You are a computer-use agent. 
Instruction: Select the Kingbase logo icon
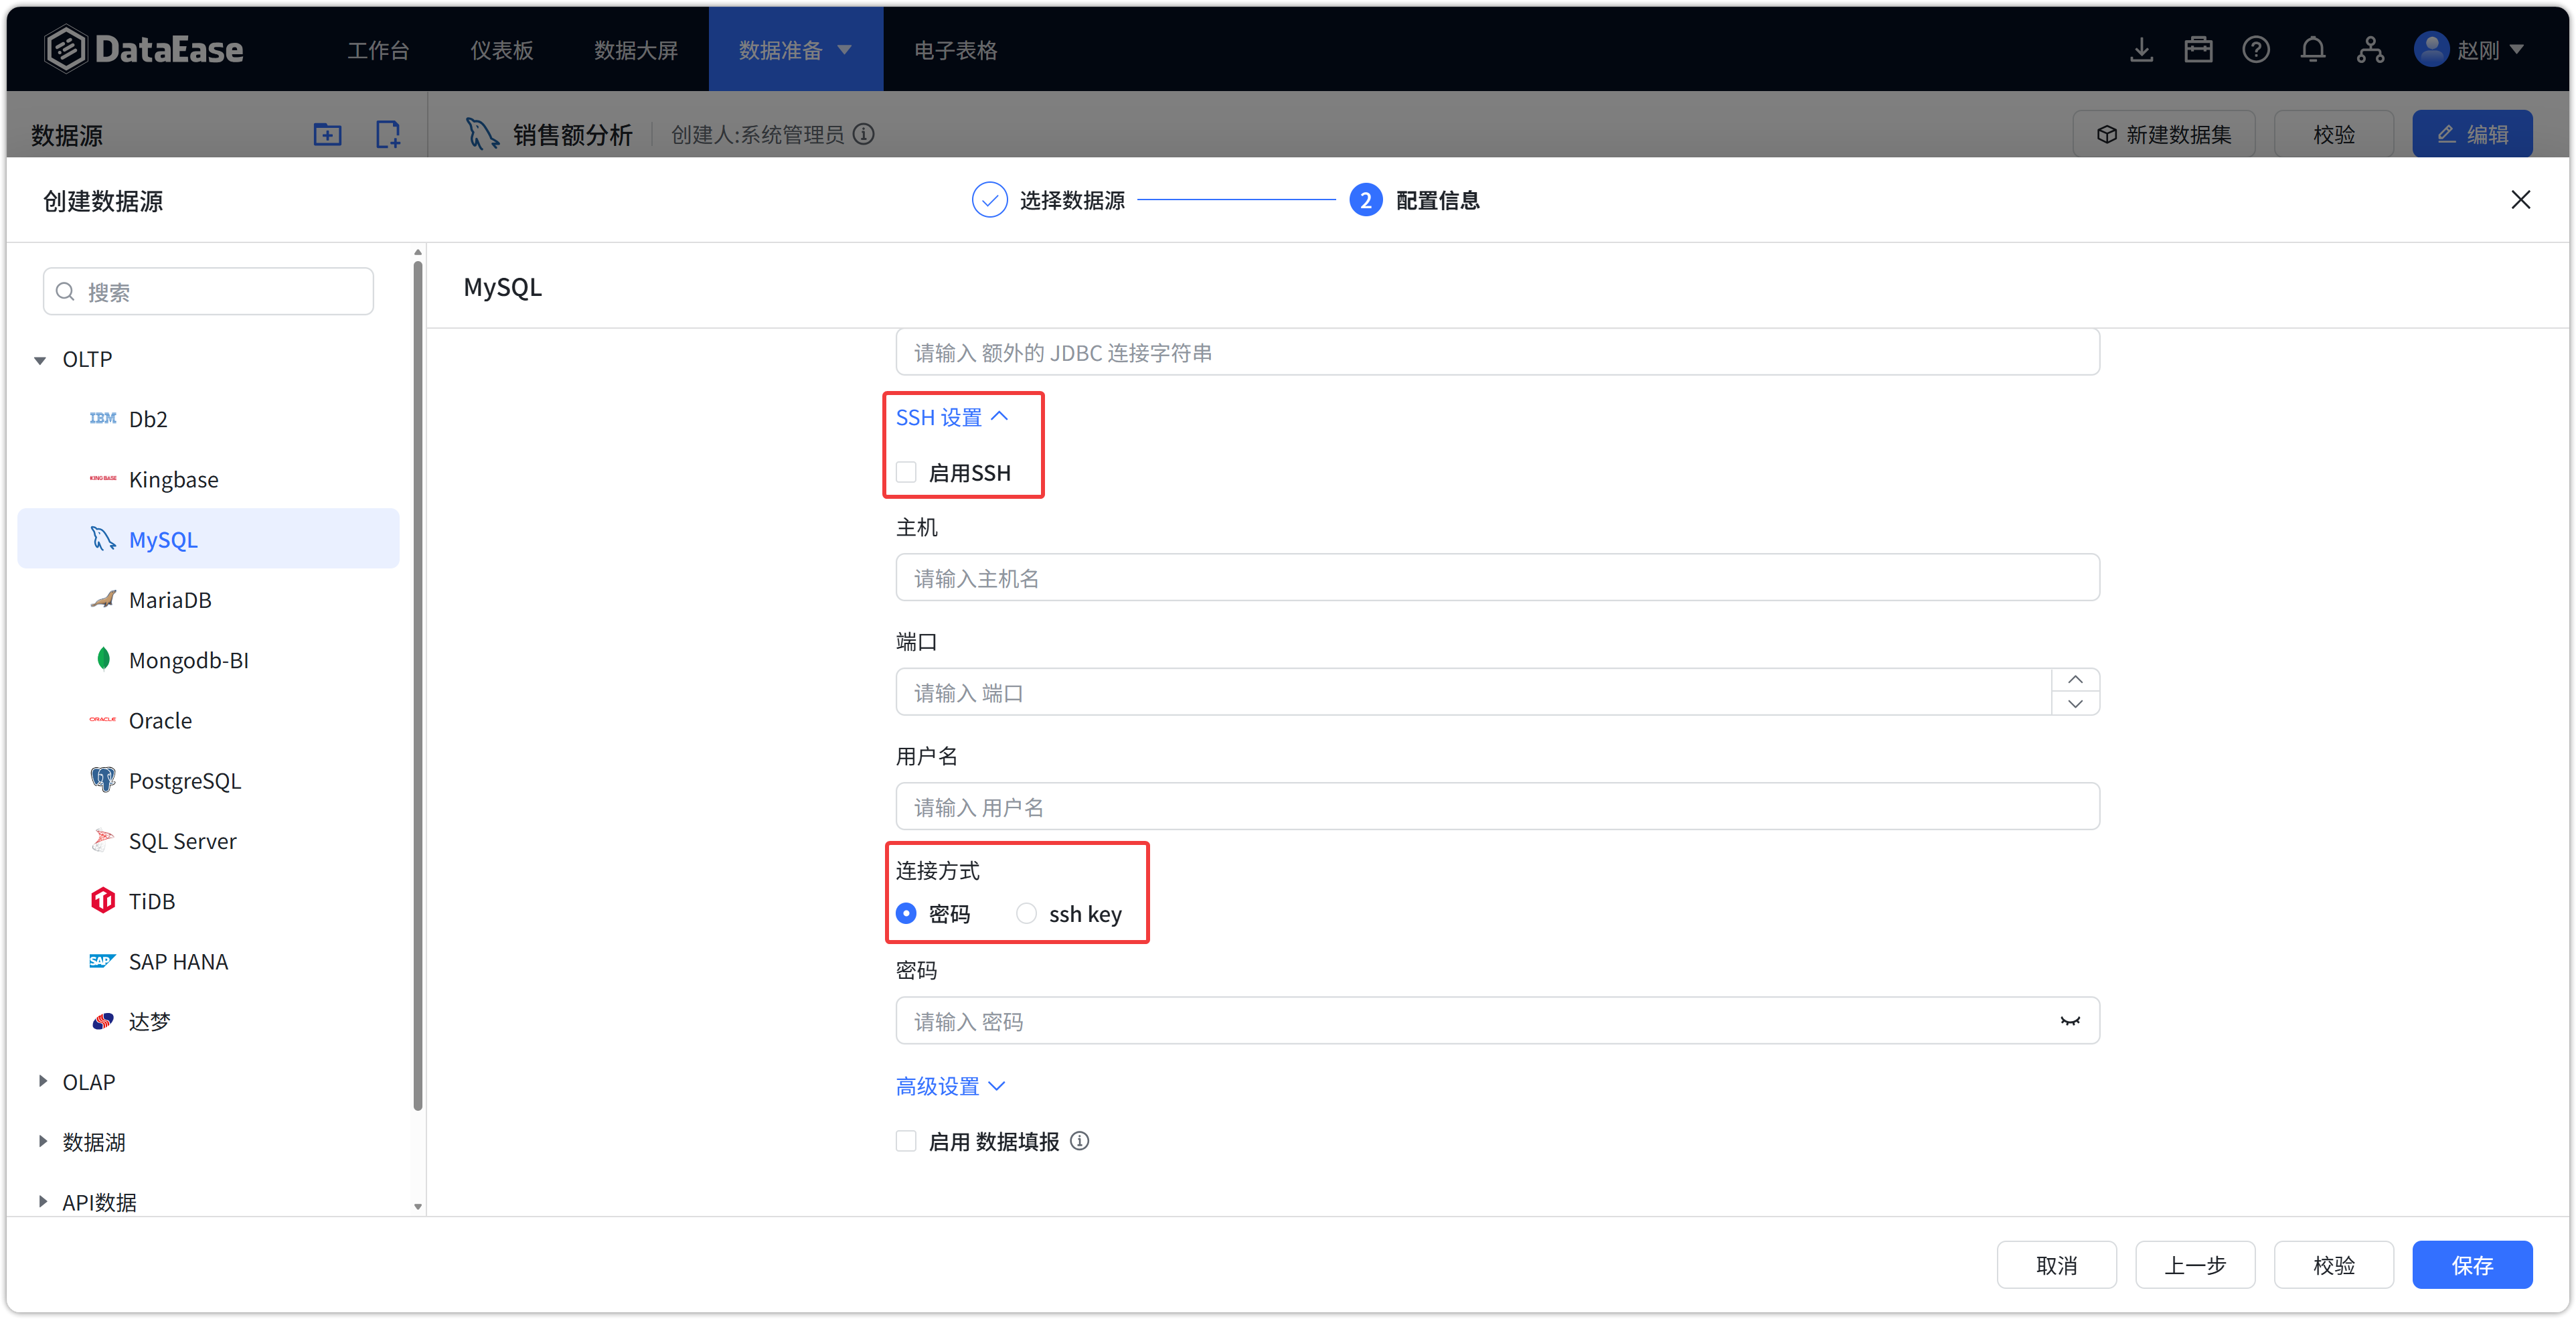point(103,478)
